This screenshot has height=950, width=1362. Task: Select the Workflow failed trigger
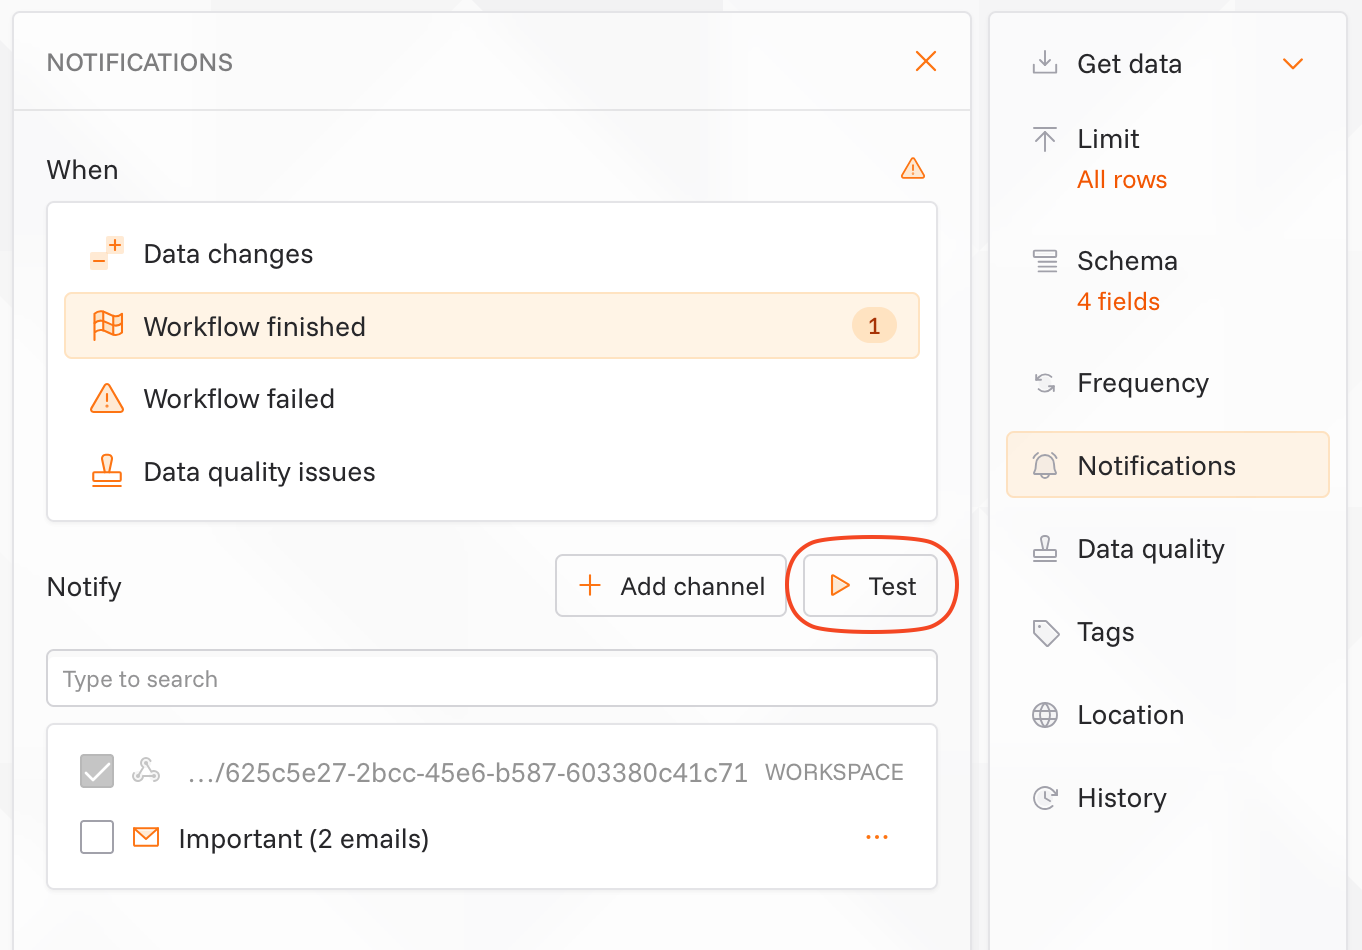click(x=492, y=399)
